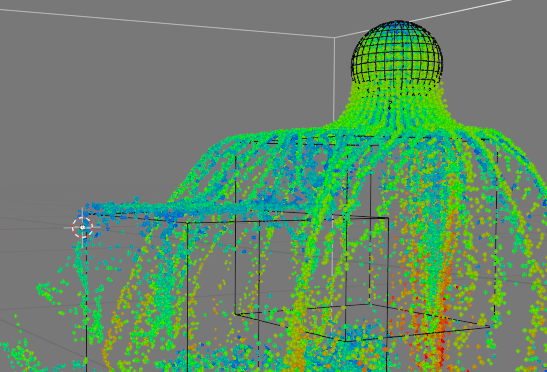
Task: Click the red-white 3D cursor circle
Action: tap(82, 227)
